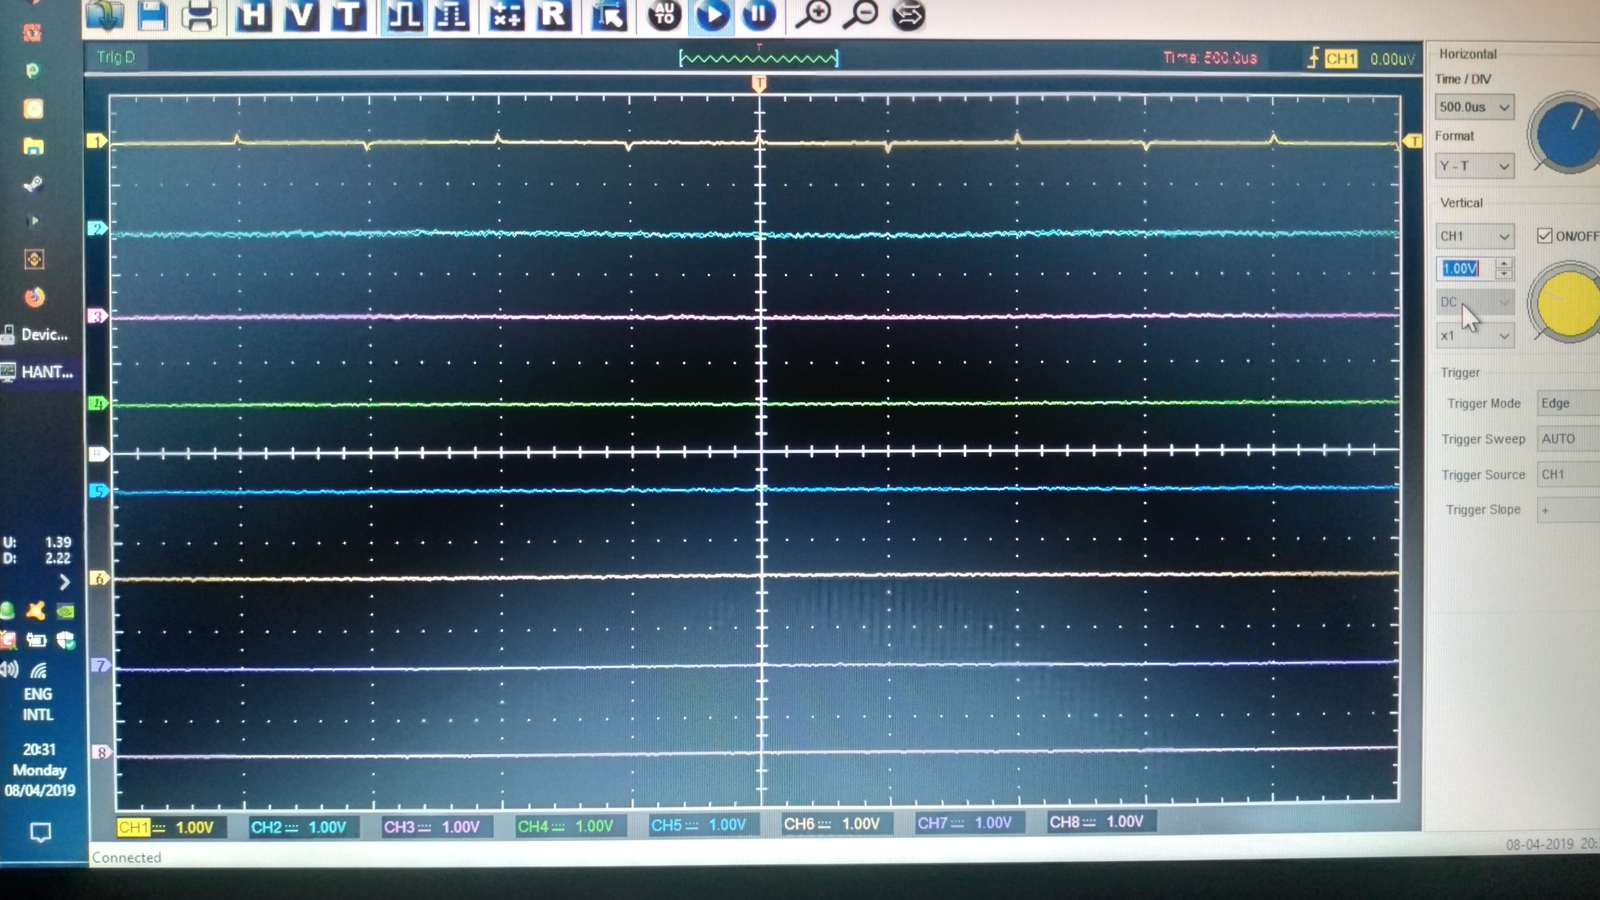This screenshot has height=900, width=1600.
Task: Open the Trigger (T) settings icon
Action: tap(347, 15)
